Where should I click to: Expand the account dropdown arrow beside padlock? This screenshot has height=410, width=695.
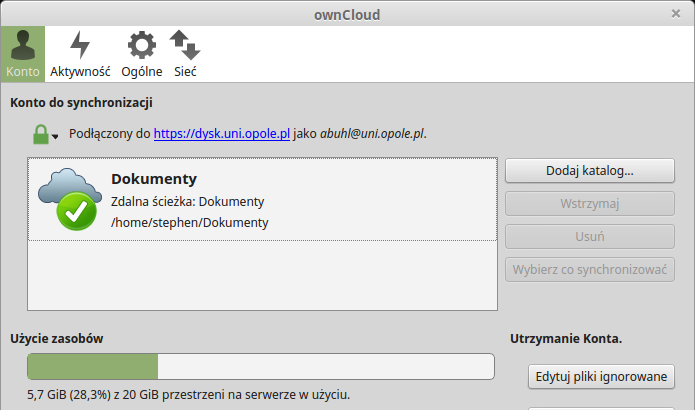click(55, 137)
